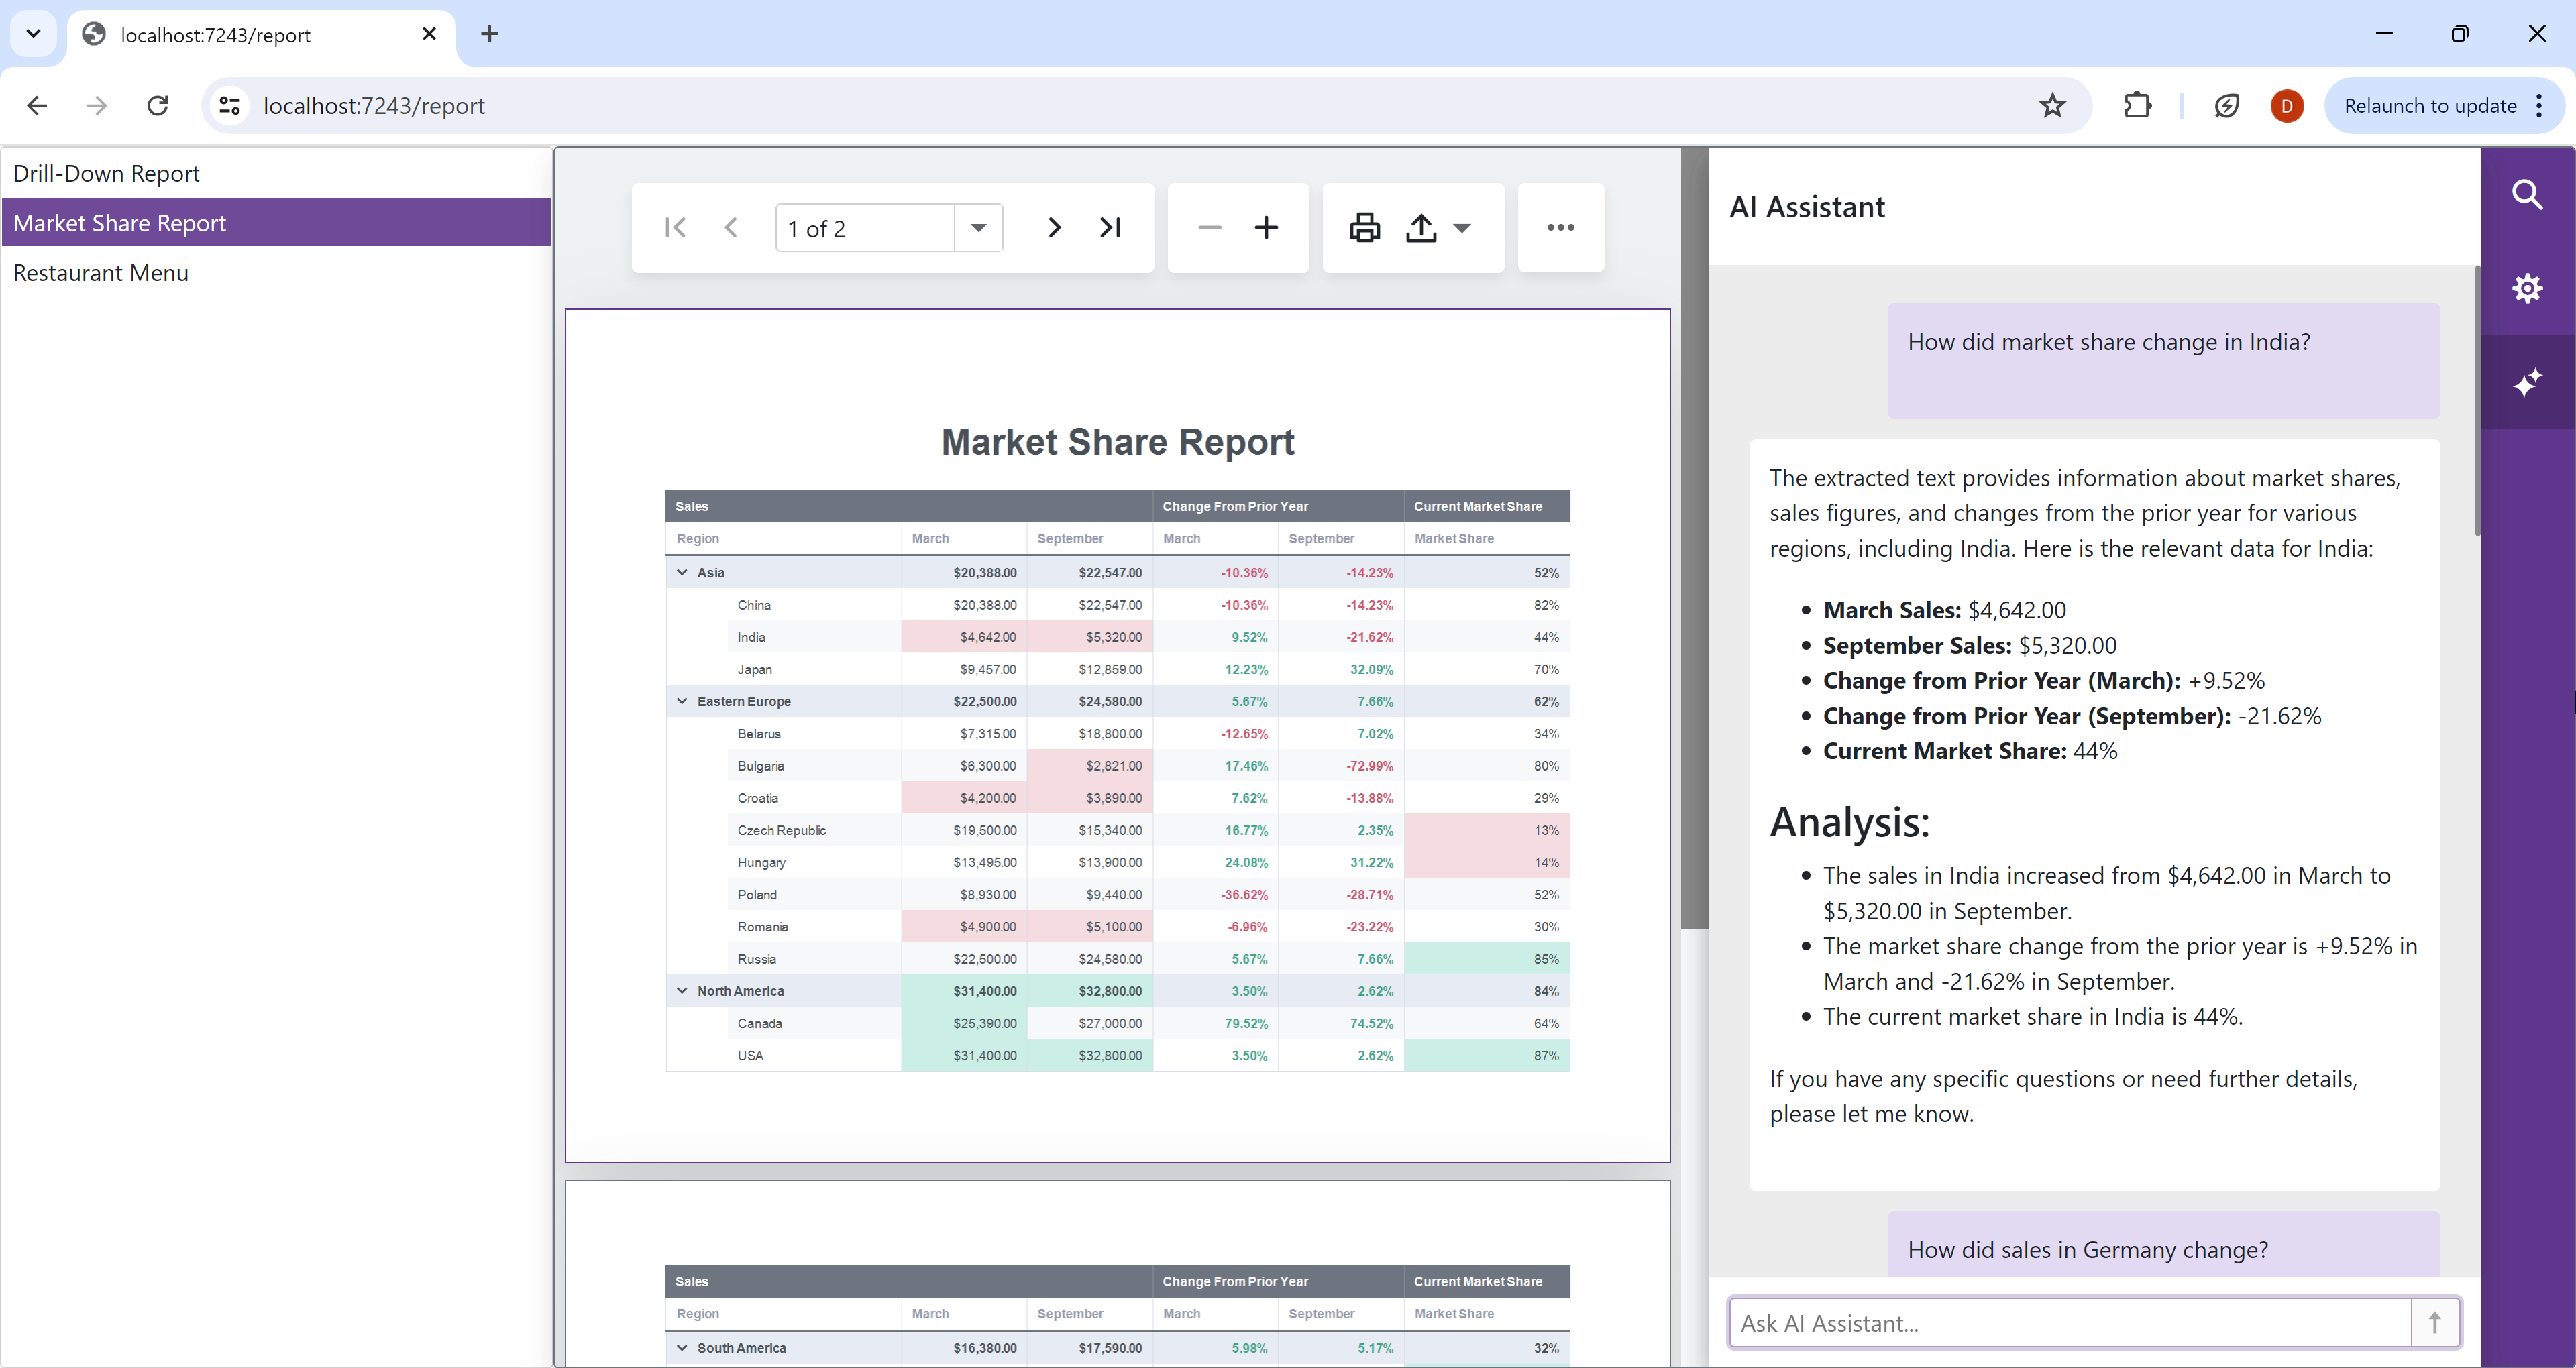Open the more options ellipsis menu
Screen dimensions: 2576x1368
tap(1560, 228)
